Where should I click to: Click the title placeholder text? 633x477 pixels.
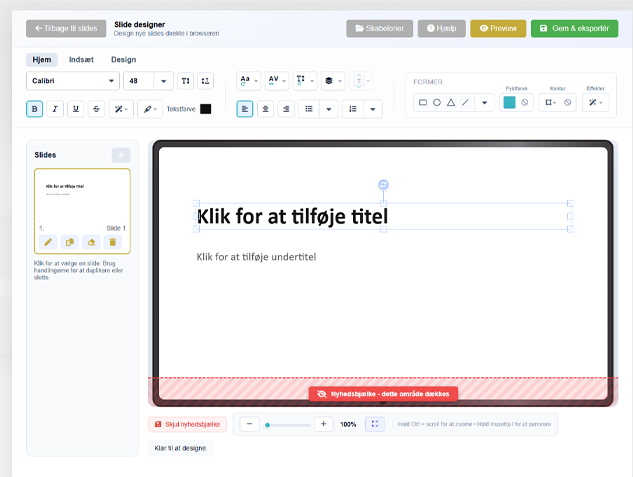coord(292,217)
